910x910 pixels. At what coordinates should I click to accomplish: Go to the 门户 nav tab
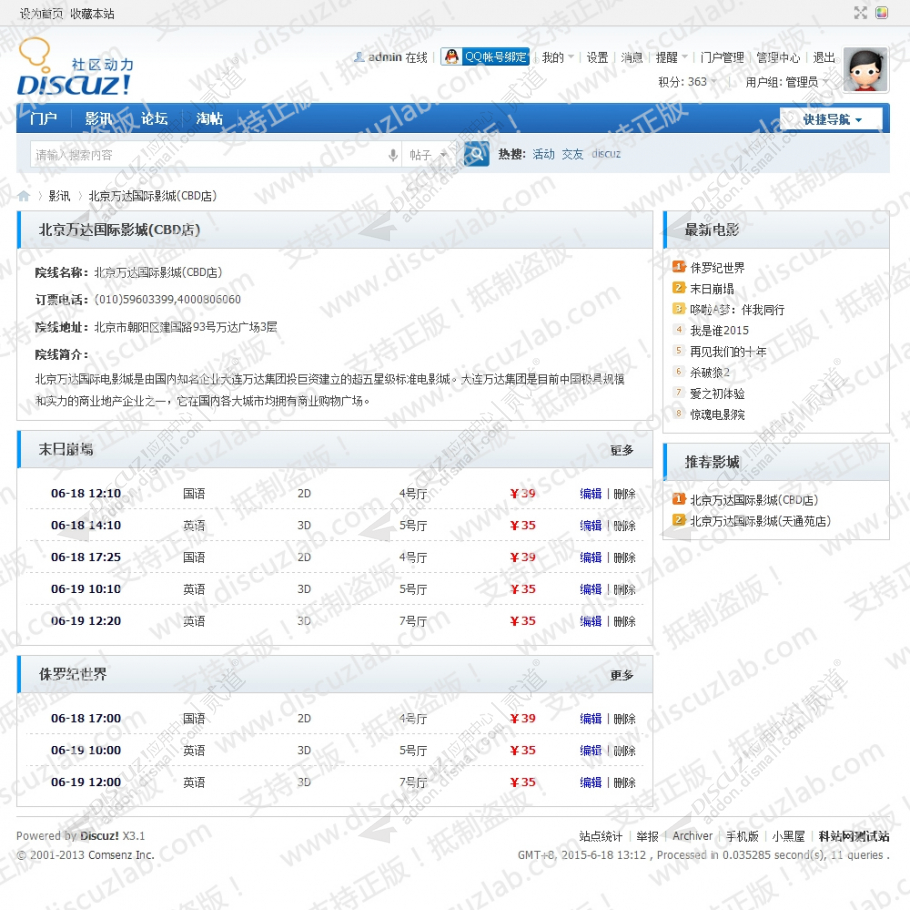44,119
